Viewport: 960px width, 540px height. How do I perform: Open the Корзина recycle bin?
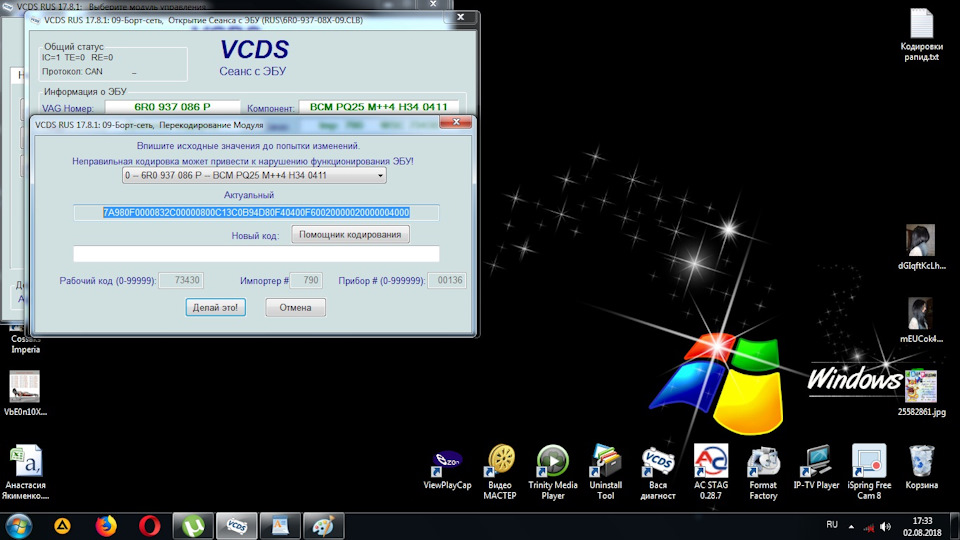(x=921, y=468)
